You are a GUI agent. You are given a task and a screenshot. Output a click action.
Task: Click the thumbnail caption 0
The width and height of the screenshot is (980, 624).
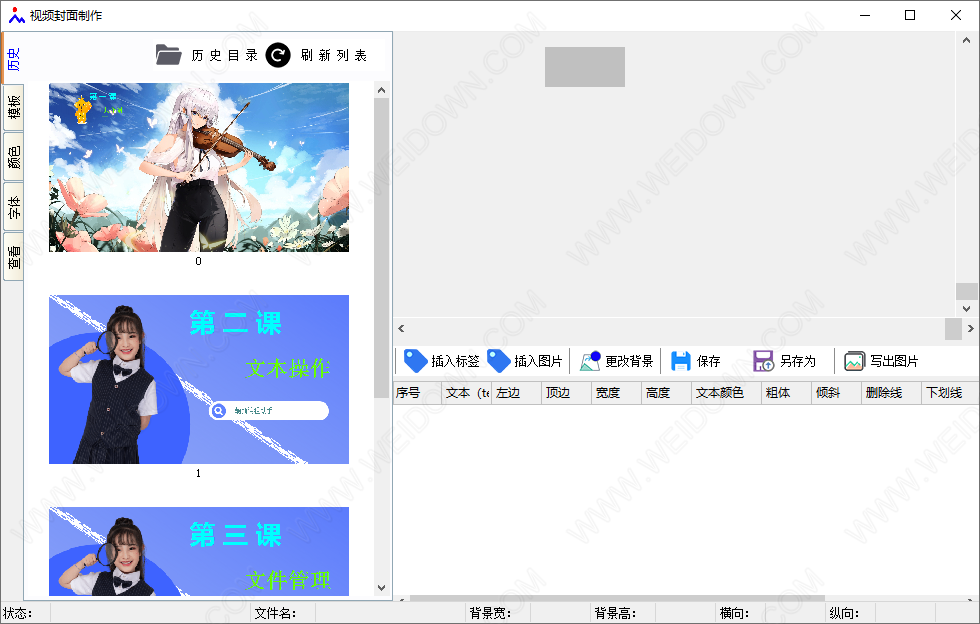tap(198, 261)
